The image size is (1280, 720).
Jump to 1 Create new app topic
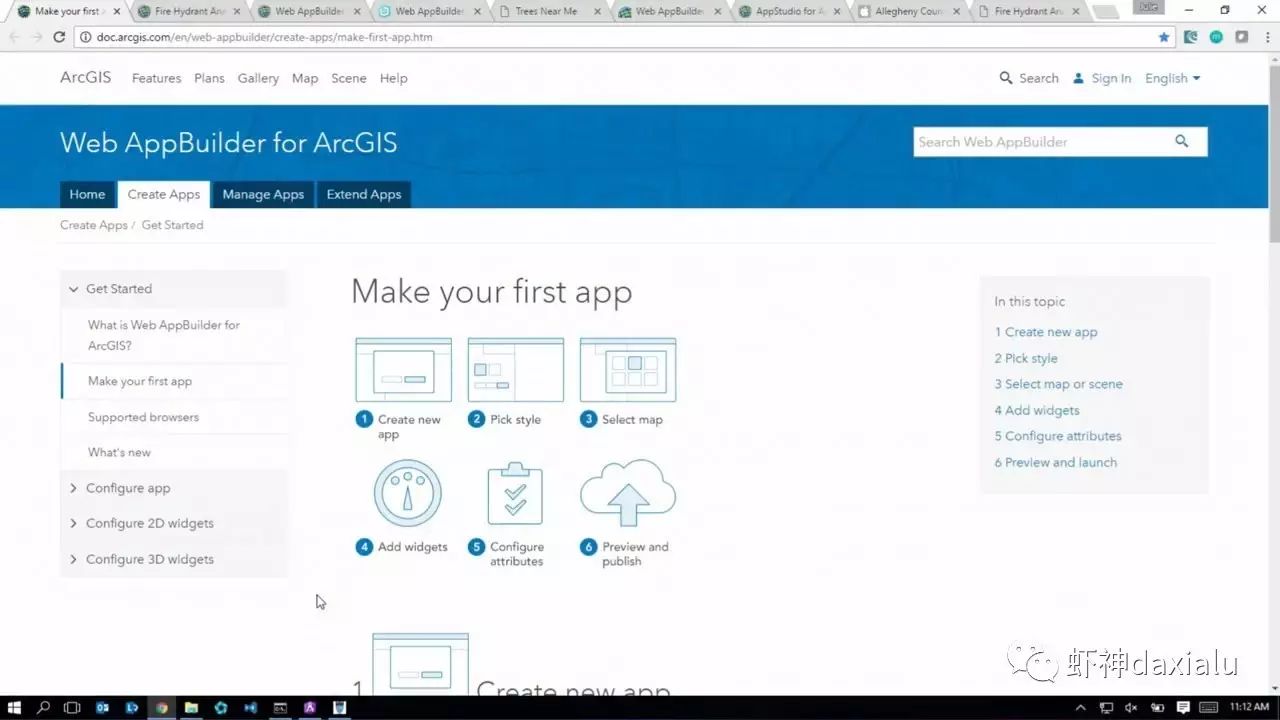[x=1046, y=332]
